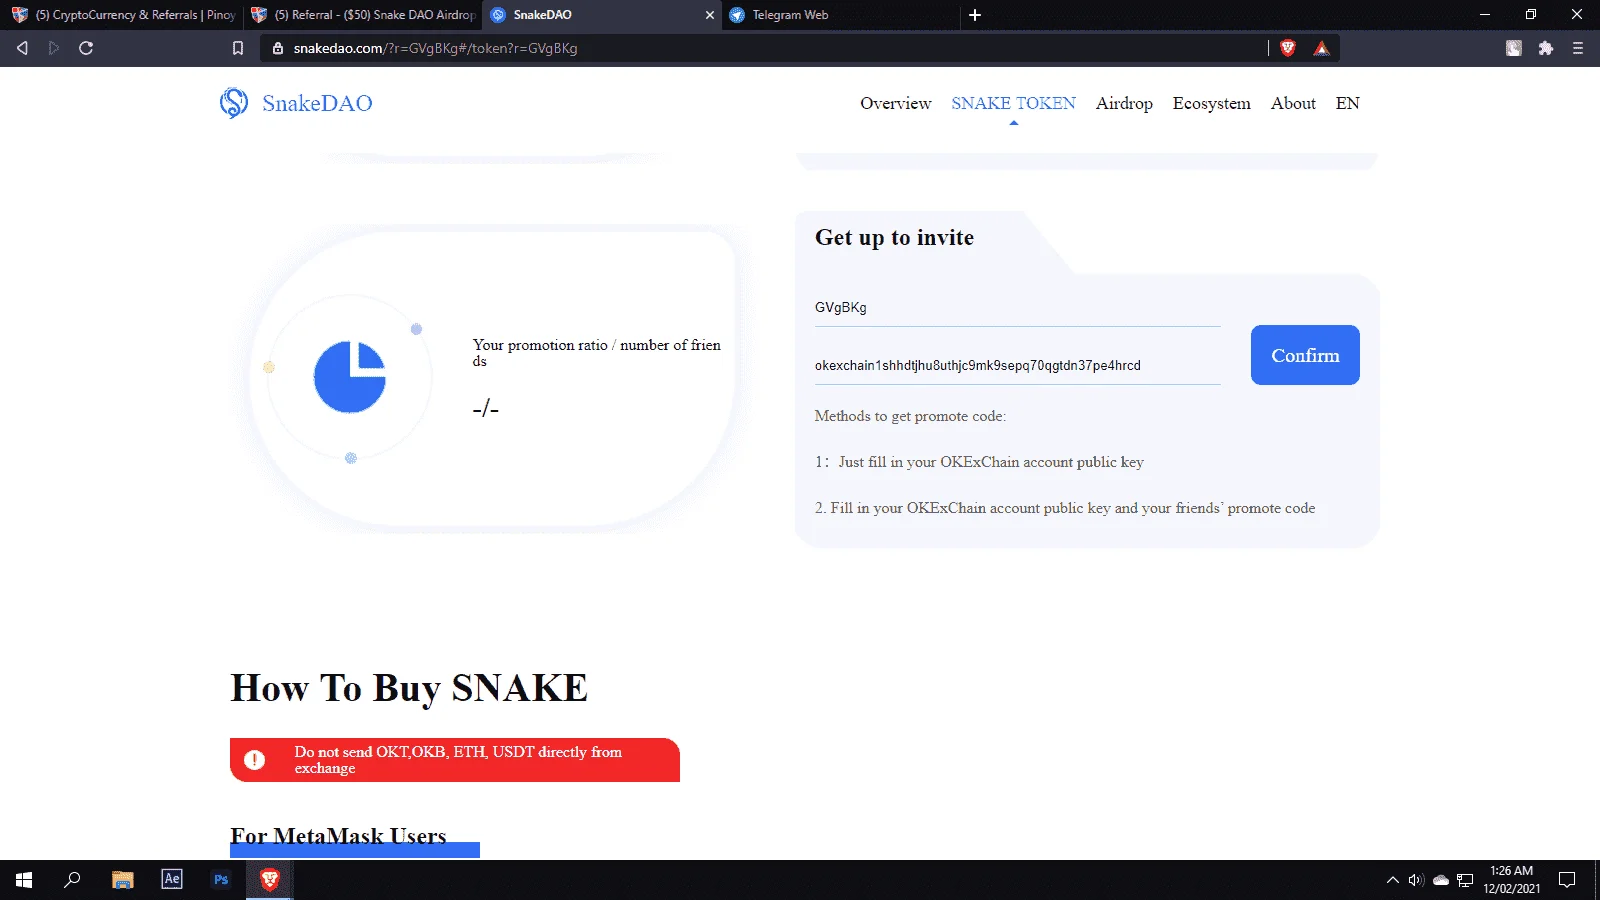The height and width of the screenshot is (900, 1600).
Task: Open Windows search from the taskbar
Action: 72,880
